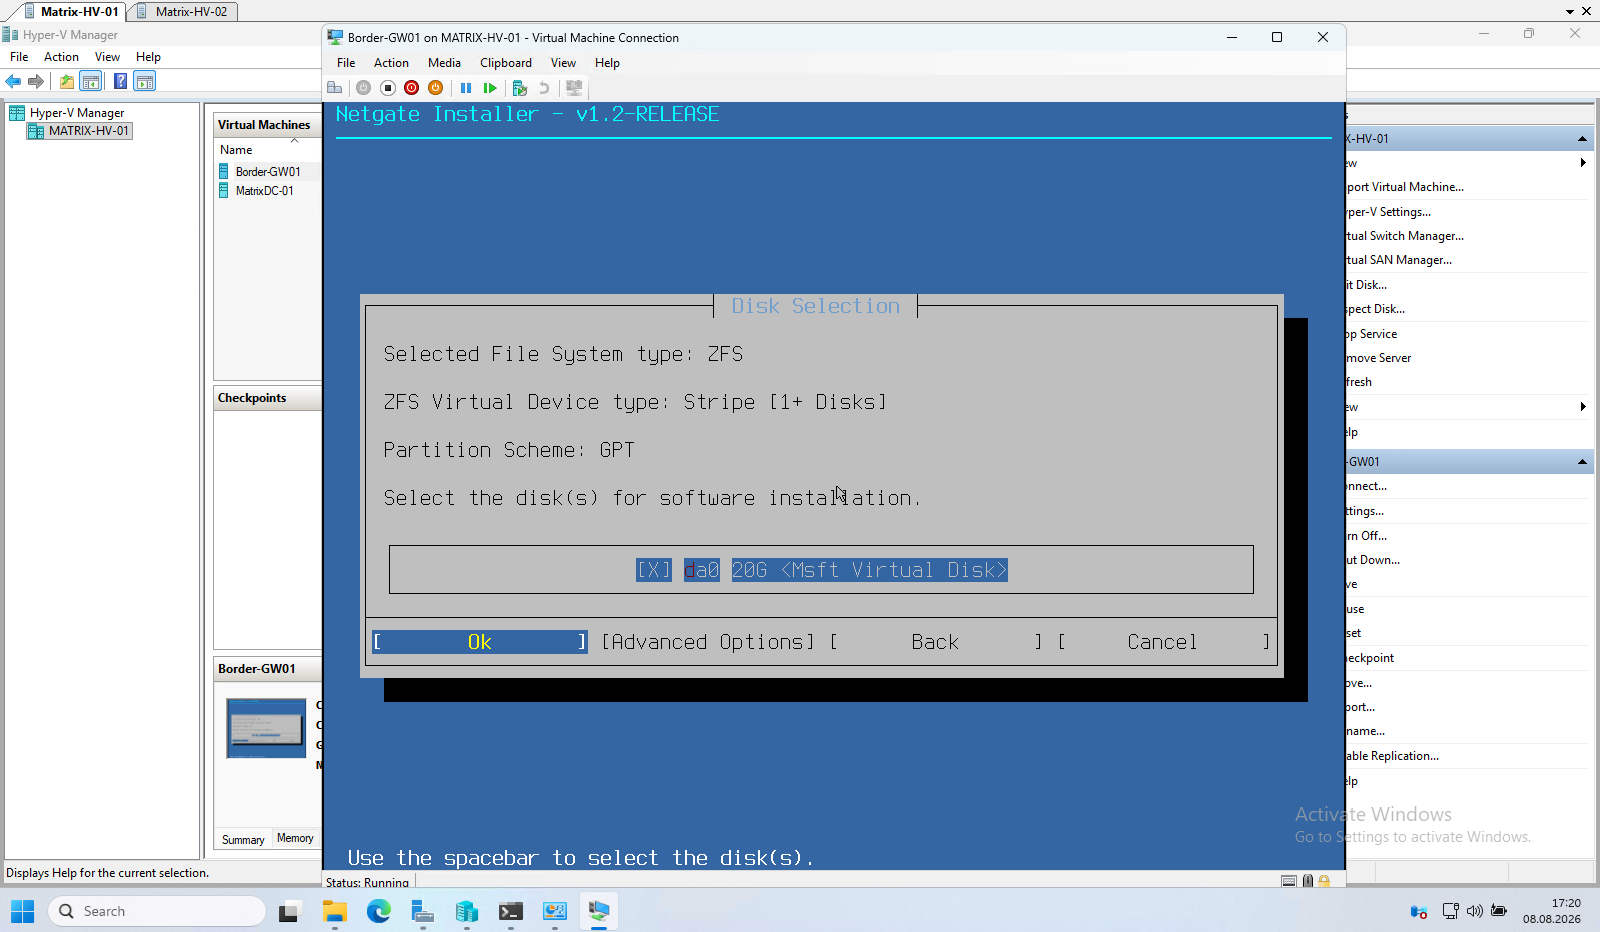The image size is (1600, 932).
Task: Click the Name column sort arrow
Action: coord(294,141)
